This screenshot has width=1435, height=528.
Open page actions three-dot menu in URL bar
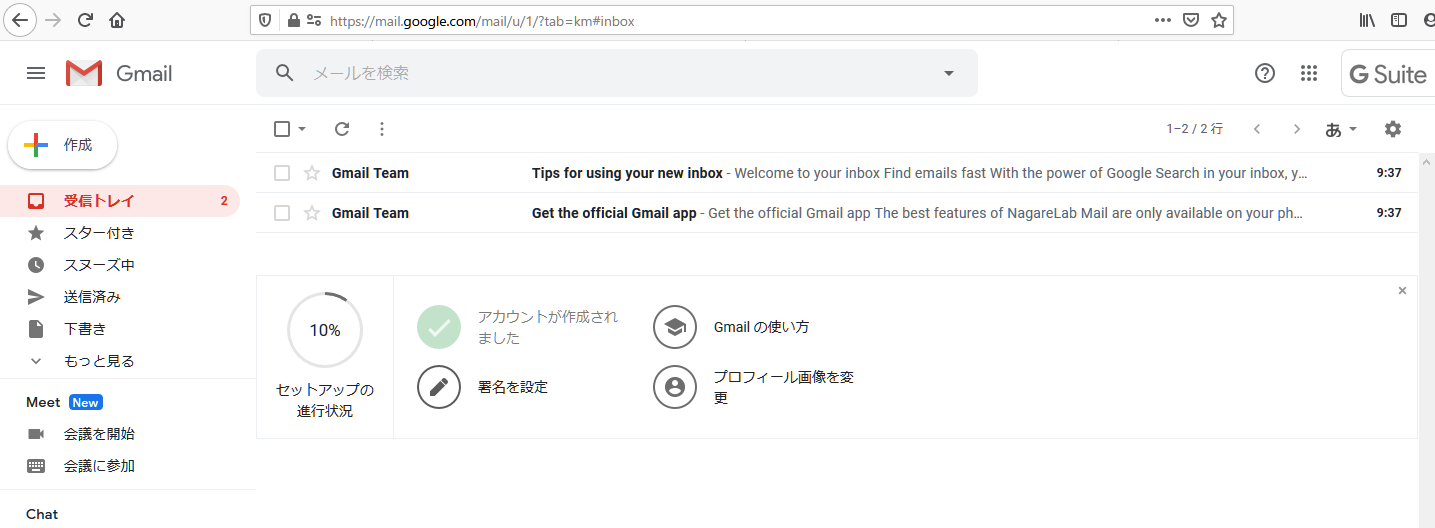point(1162,20)
